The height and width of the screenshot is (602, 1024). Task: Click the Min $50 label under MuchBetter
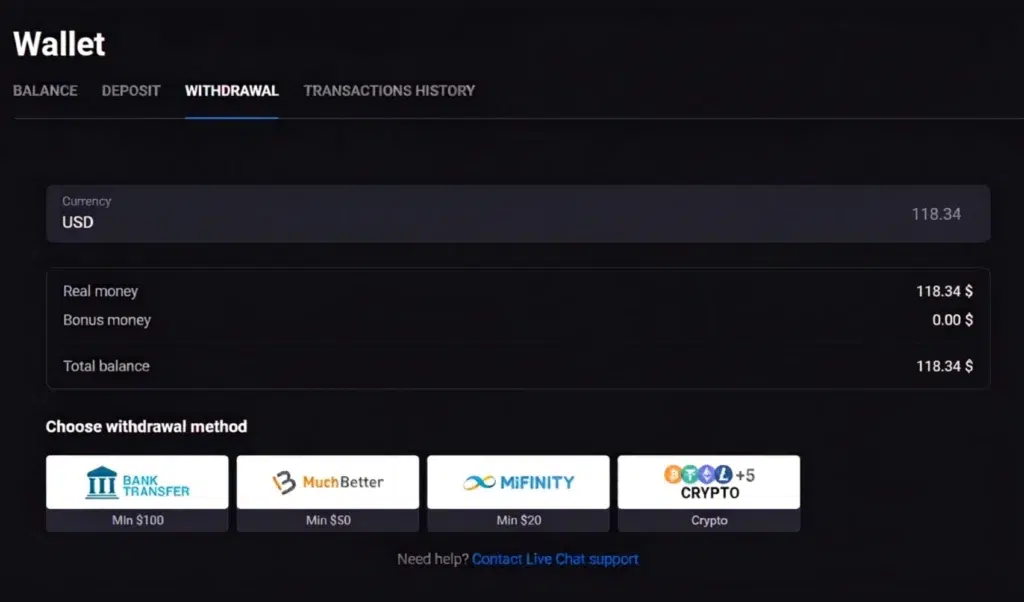click(328, 520)
